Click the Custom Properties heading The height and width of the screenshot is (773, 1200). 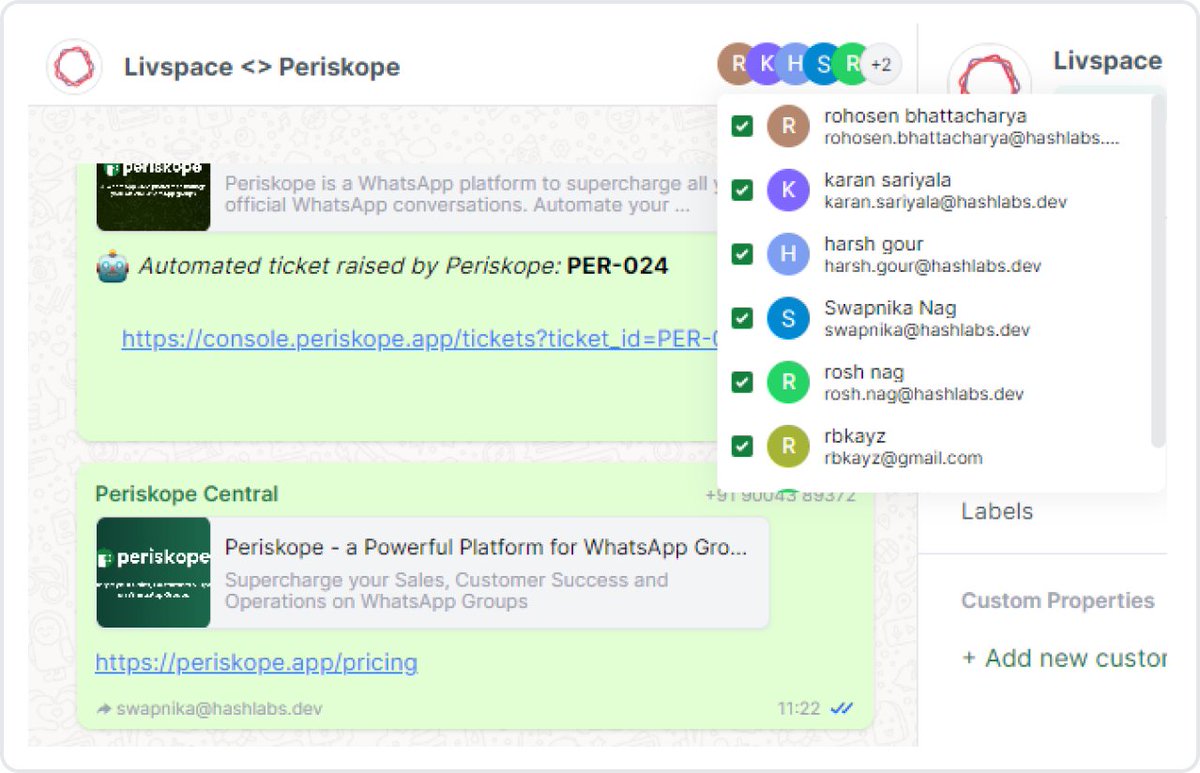coord(1058,601)
